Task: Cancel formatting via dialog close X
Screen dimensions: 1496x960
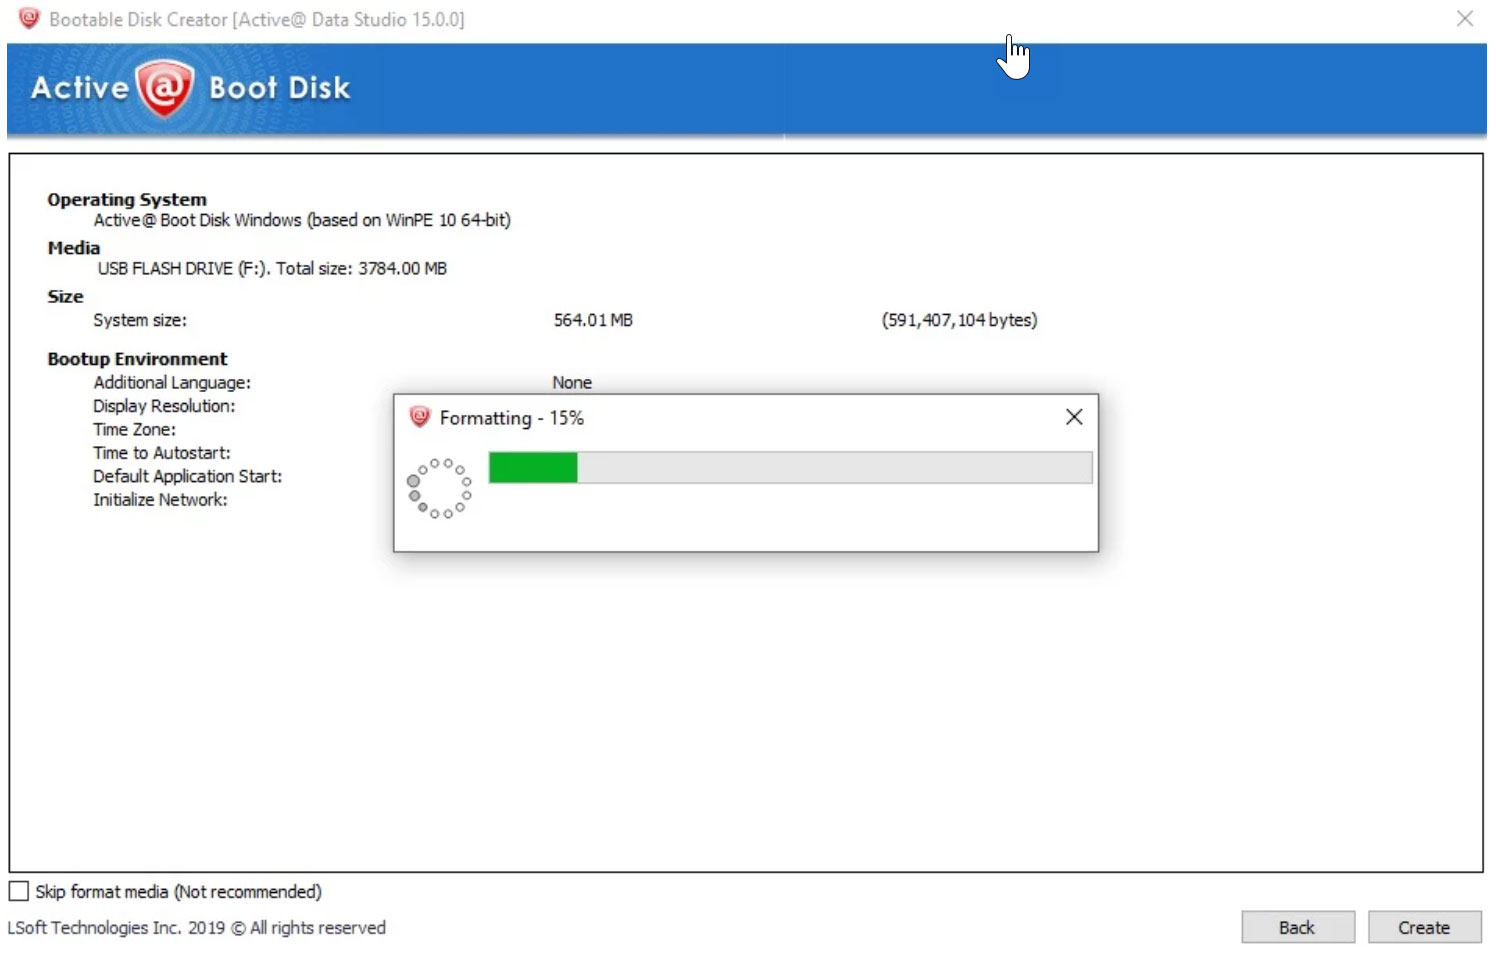Action: pyautogui.click(x=1074, y=417)
